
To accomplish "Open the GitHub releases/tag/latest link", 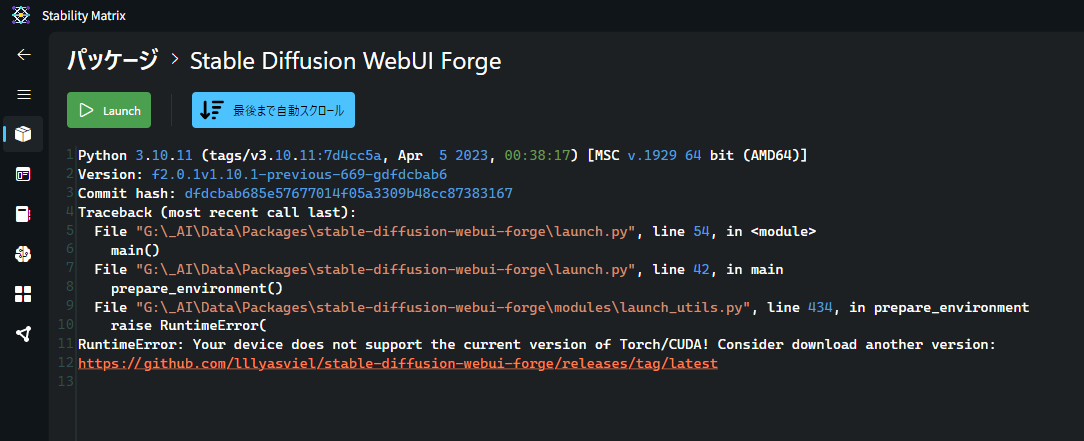I will [x=398, y=363].
